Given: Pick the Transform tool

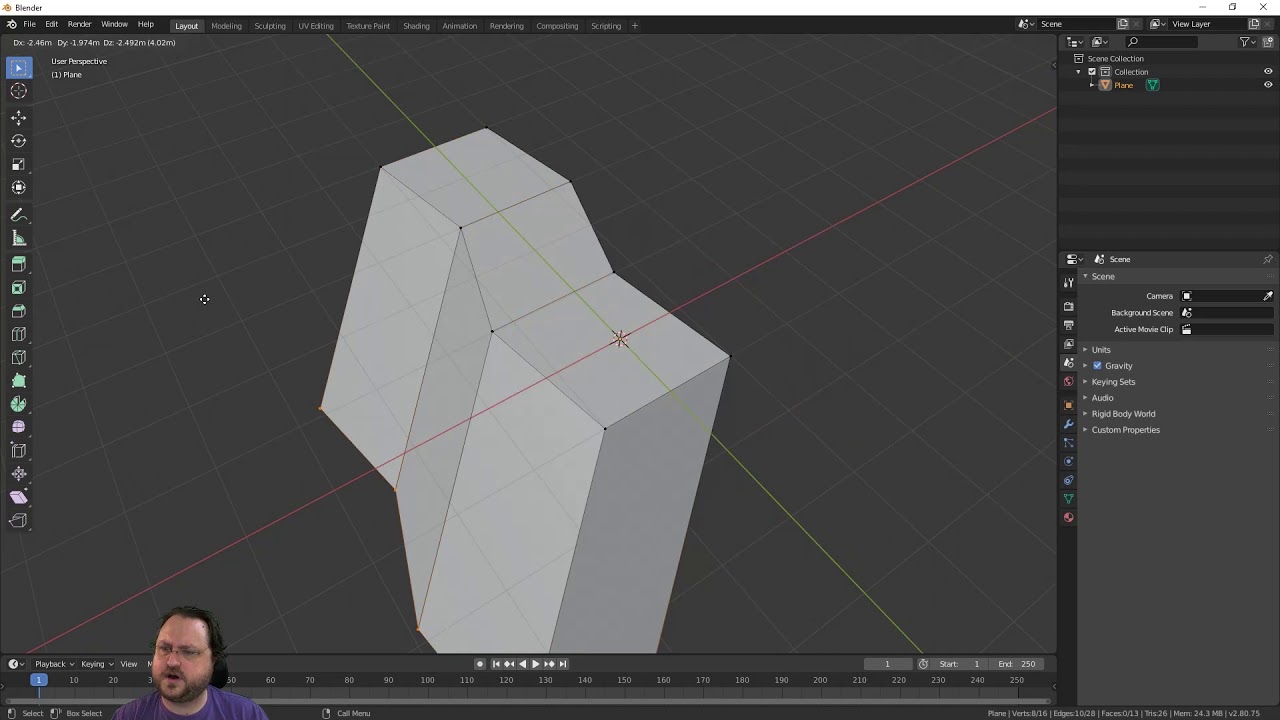Looking at the screenshot, I should coord(18,187).
